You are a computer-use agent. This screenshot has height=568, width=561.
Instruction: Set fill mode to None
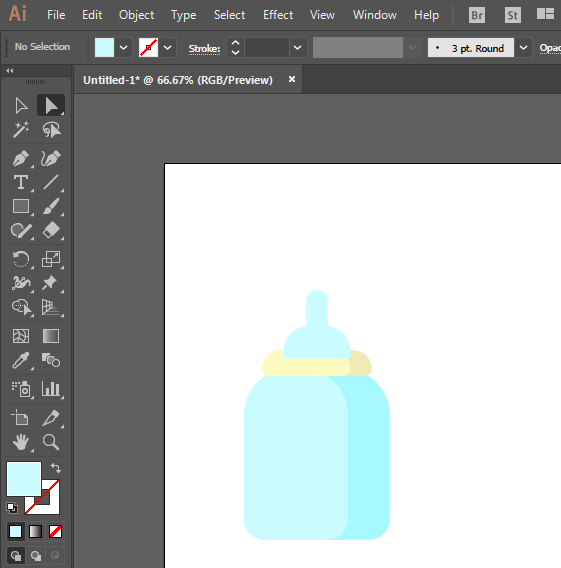(x=55, y=531)
